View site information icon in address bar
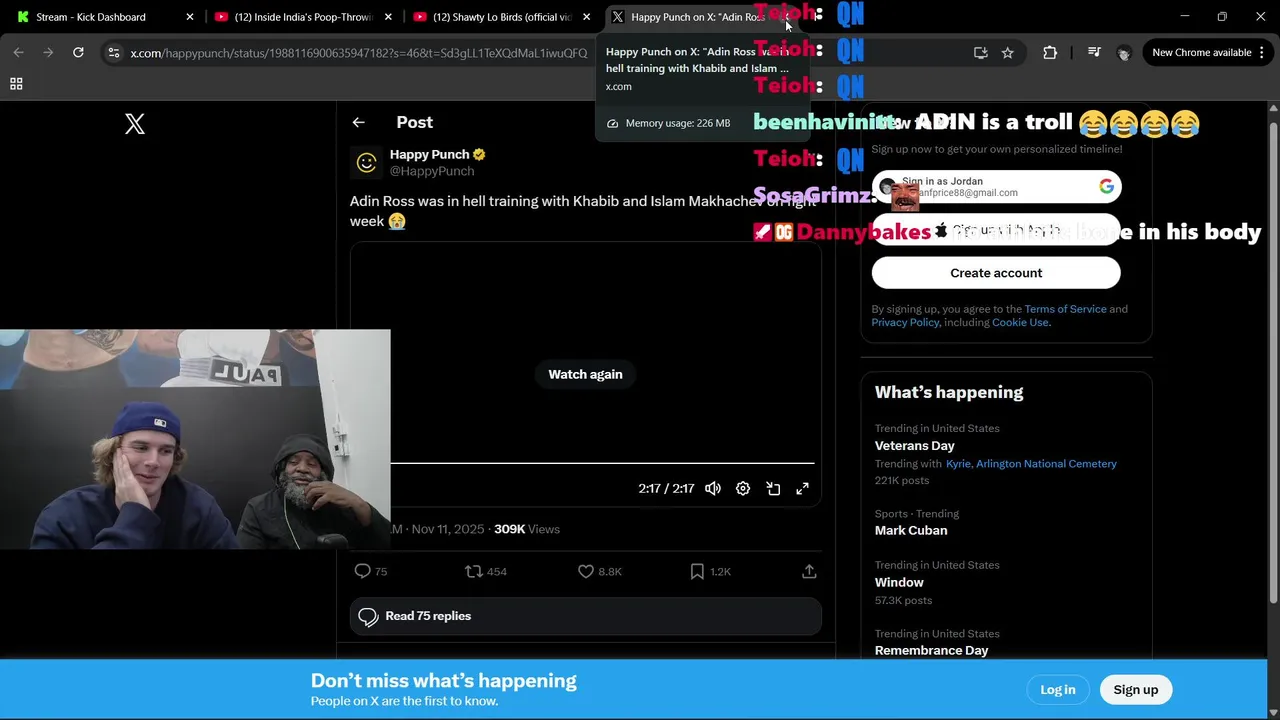1280x720 pixels. click(x=113, y=53)
